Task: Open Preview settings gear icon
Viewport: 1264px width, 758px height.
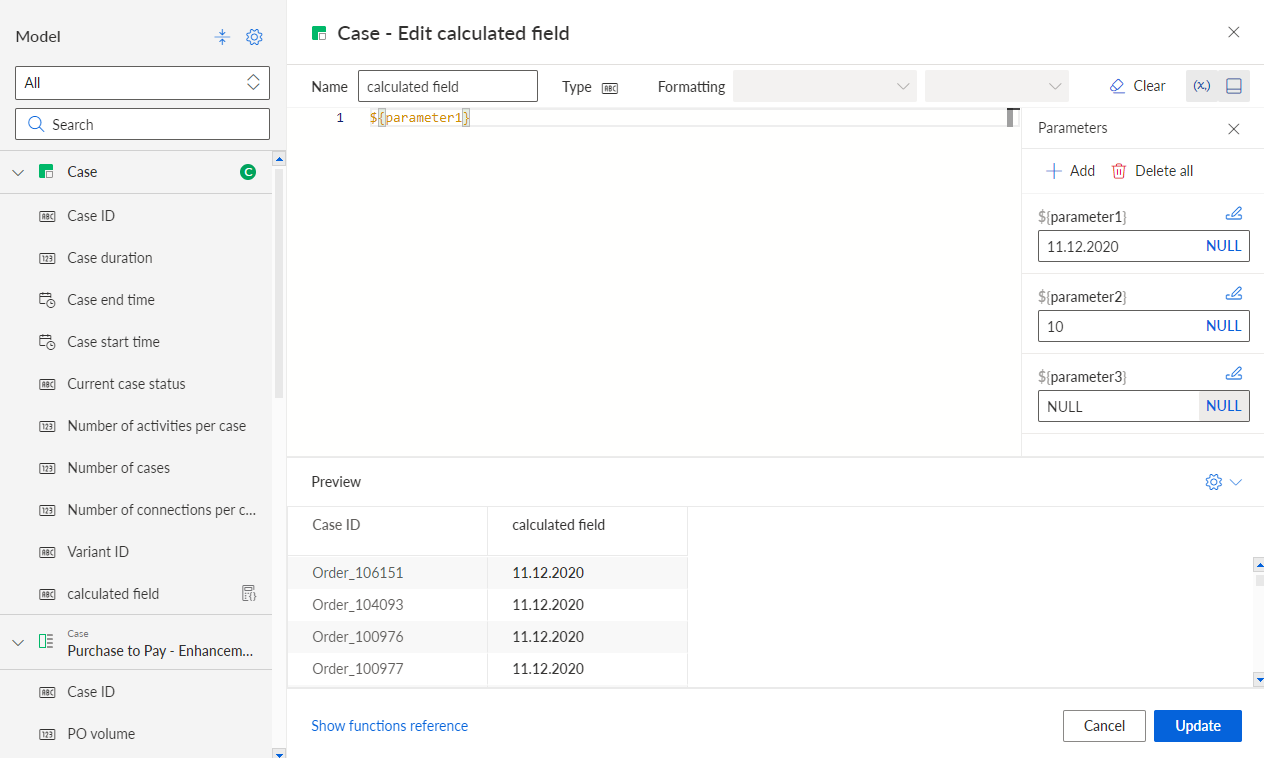Action: coord(1214,482)
